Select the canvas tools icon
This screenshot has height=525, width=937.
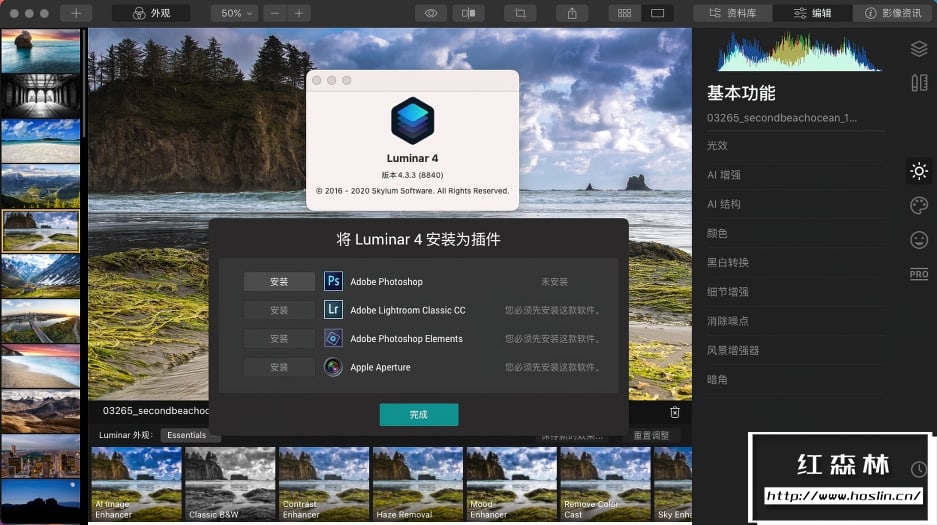(x=919, y=82)
